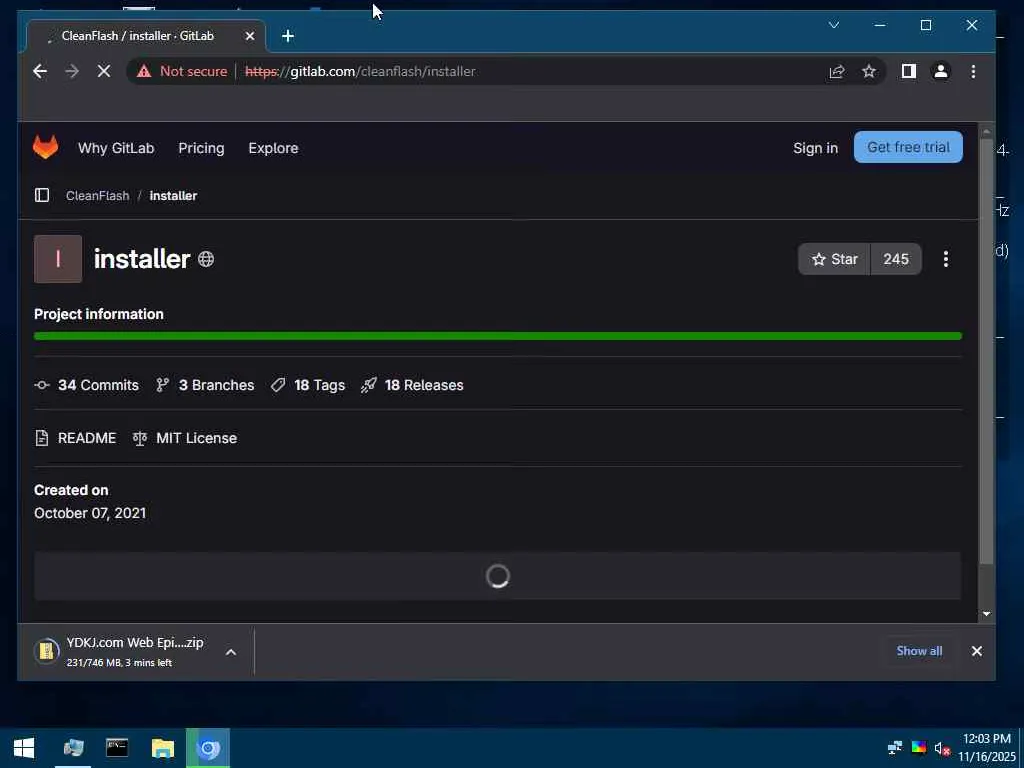Click the installer project avatar
Screen dimensions: 1024x768
[x=58, y=259]
